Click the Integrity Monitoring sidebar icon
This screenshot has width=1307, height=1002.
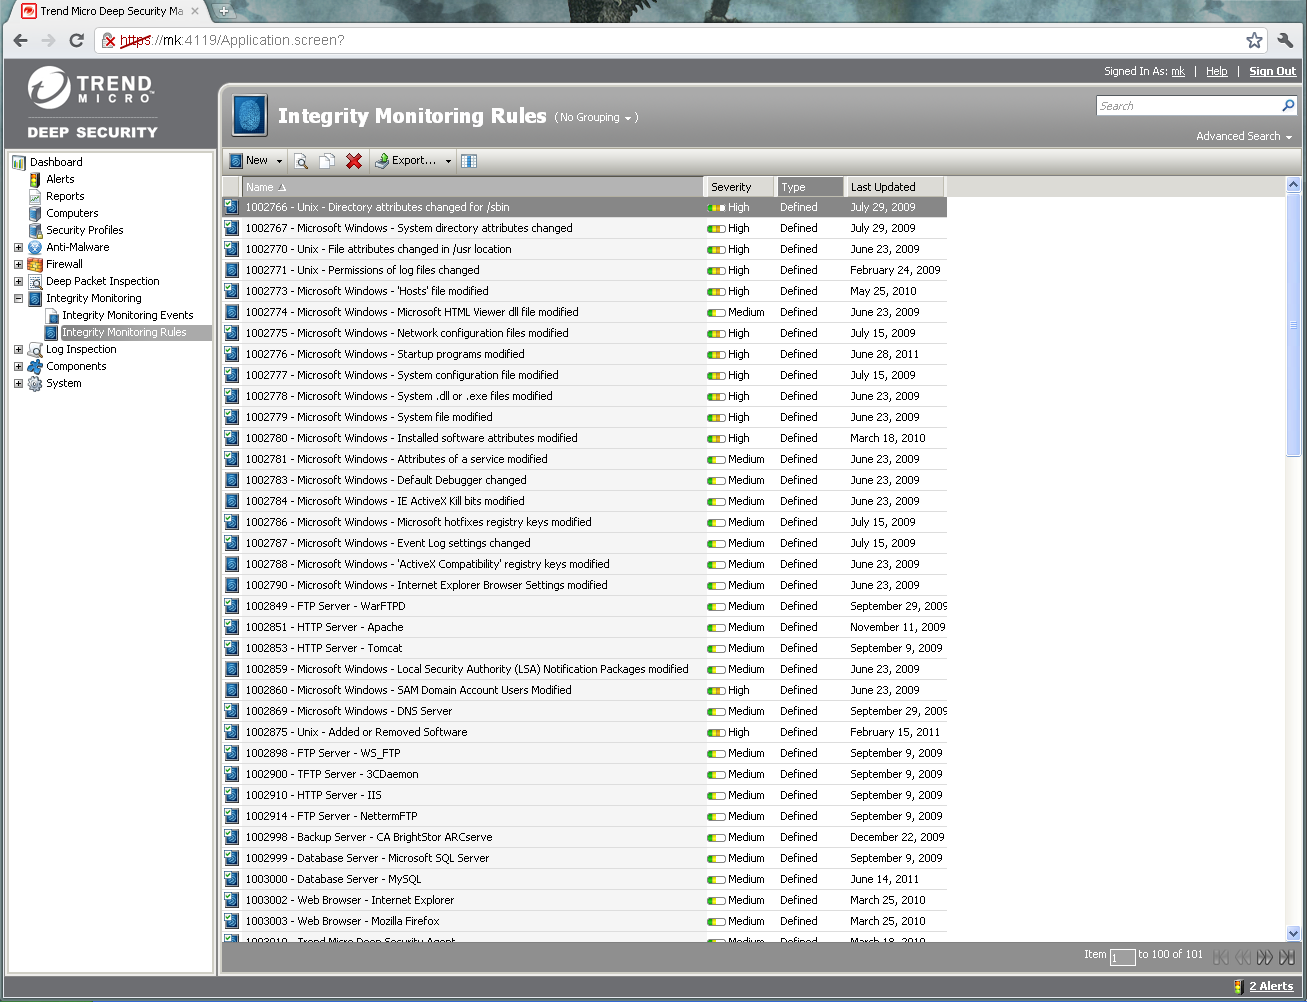35,298
